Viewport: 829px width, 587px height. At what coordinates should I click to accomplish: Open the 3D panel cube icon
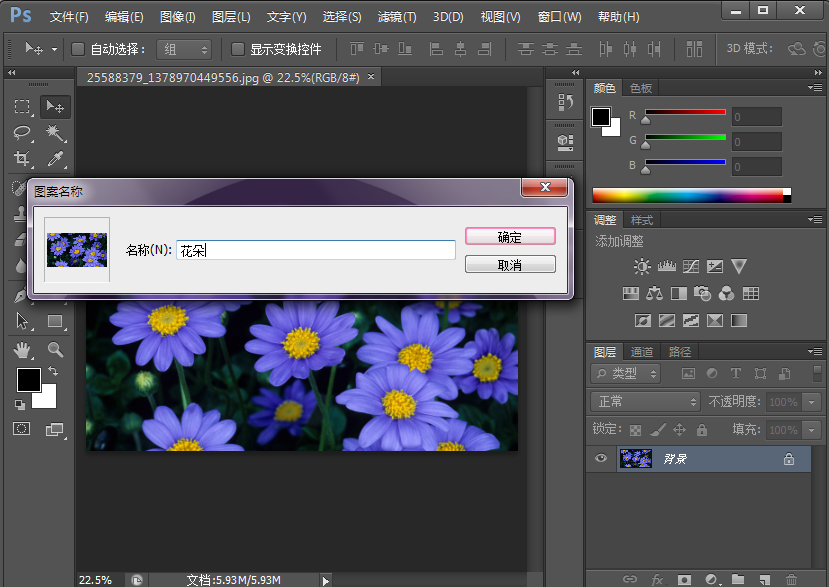click(x=565, y=142)
